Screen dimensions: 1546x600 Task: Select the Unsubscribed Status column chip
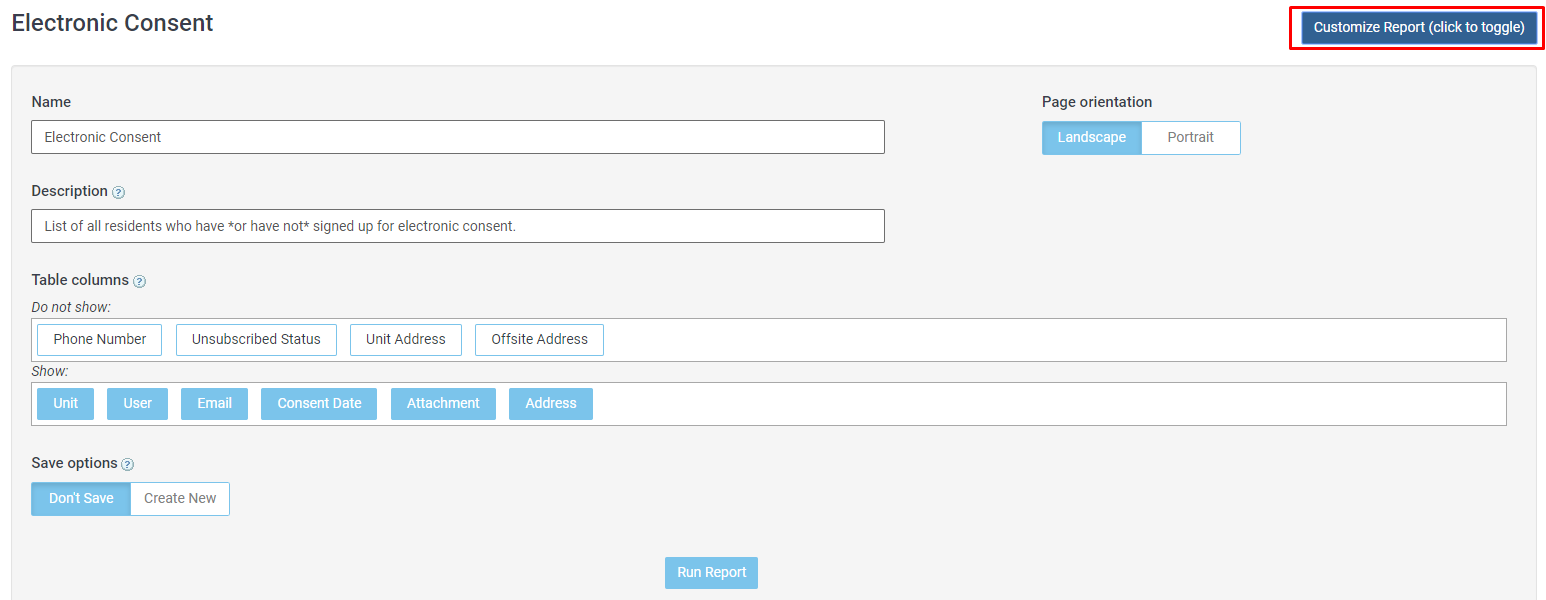[256, 340]
